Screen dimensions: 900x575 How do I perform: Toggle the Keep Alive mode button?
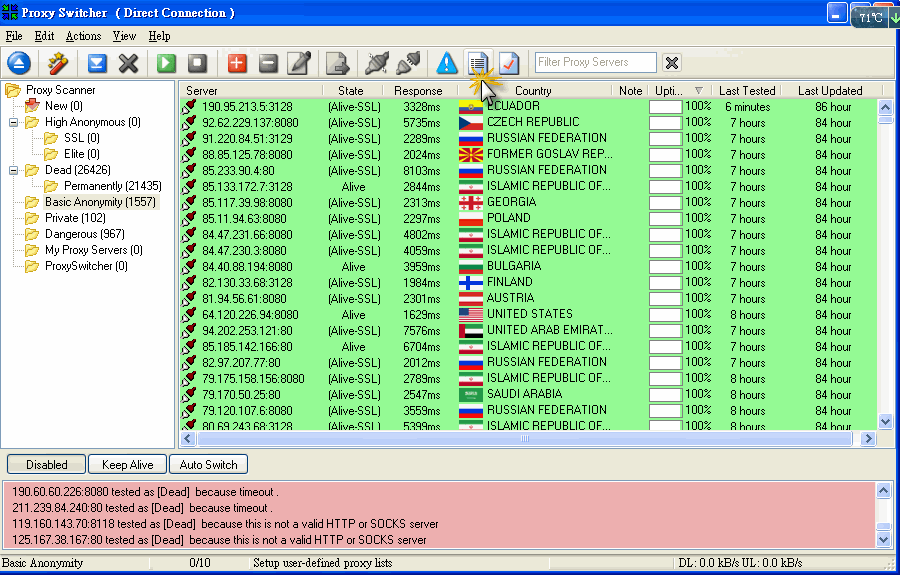[x=127, y=464]
